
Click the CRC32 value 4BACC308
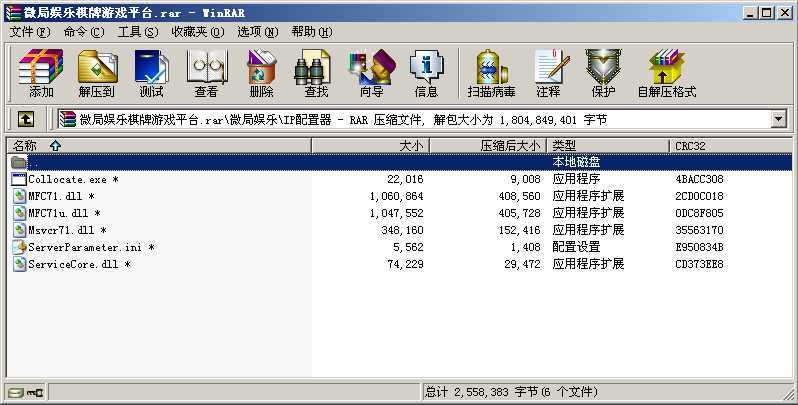tap(699, 179)
